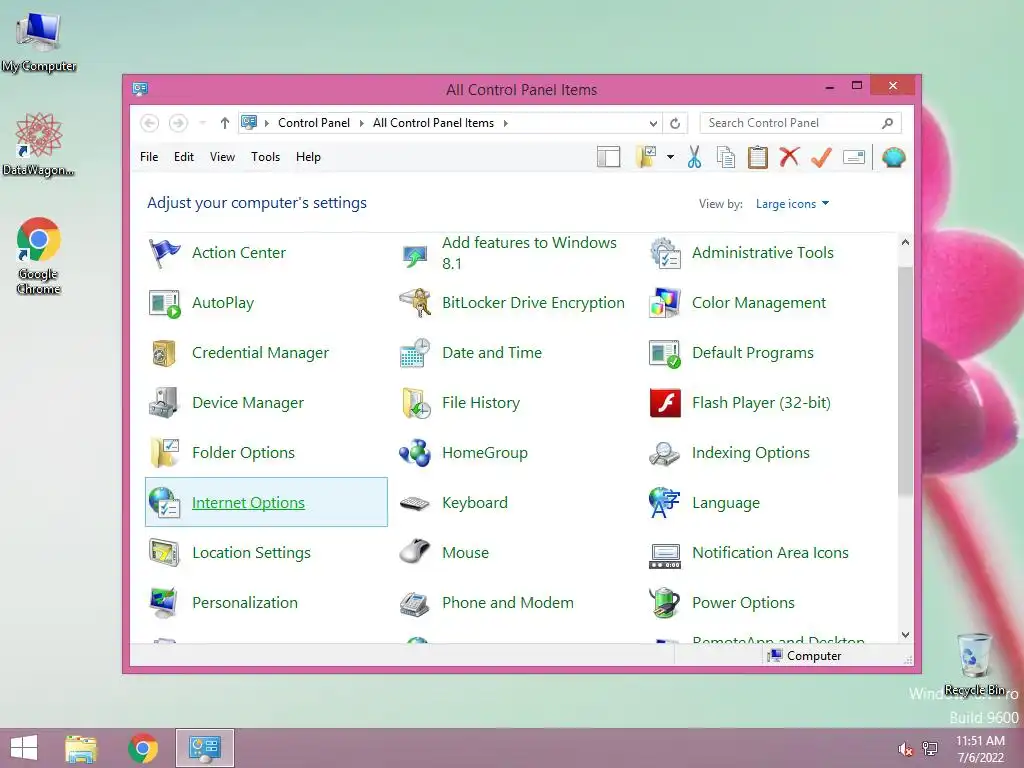The width and height of the screenshot is (1024, 768).
Task: Click the All Control Panel Items breadcrumb
Action: coord(434,123)
